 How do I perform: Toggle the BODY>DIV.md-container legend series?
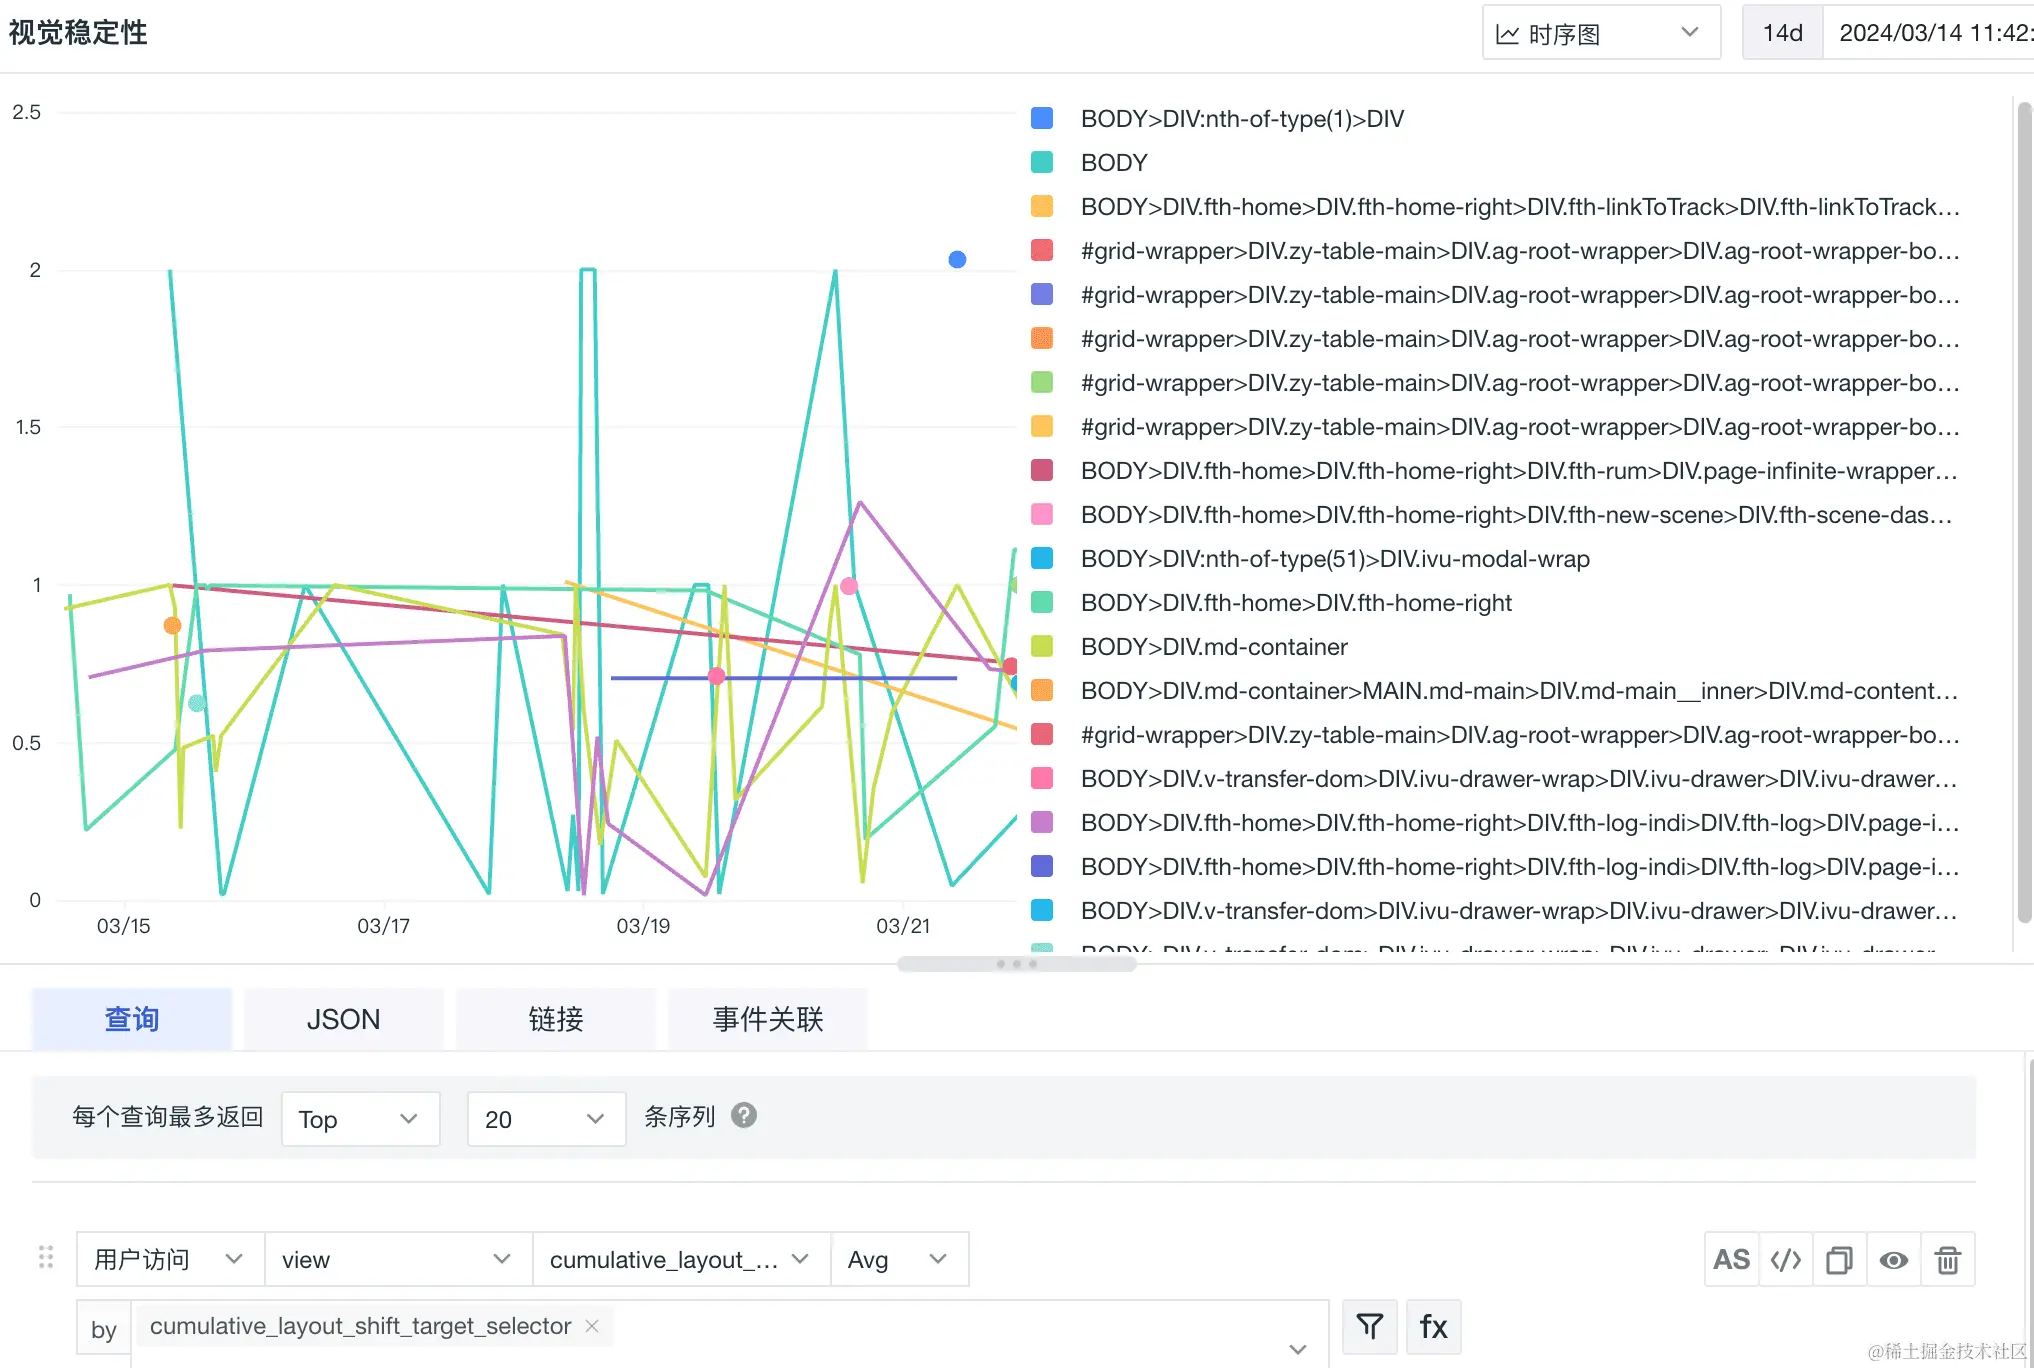[x=1213, y=647]
